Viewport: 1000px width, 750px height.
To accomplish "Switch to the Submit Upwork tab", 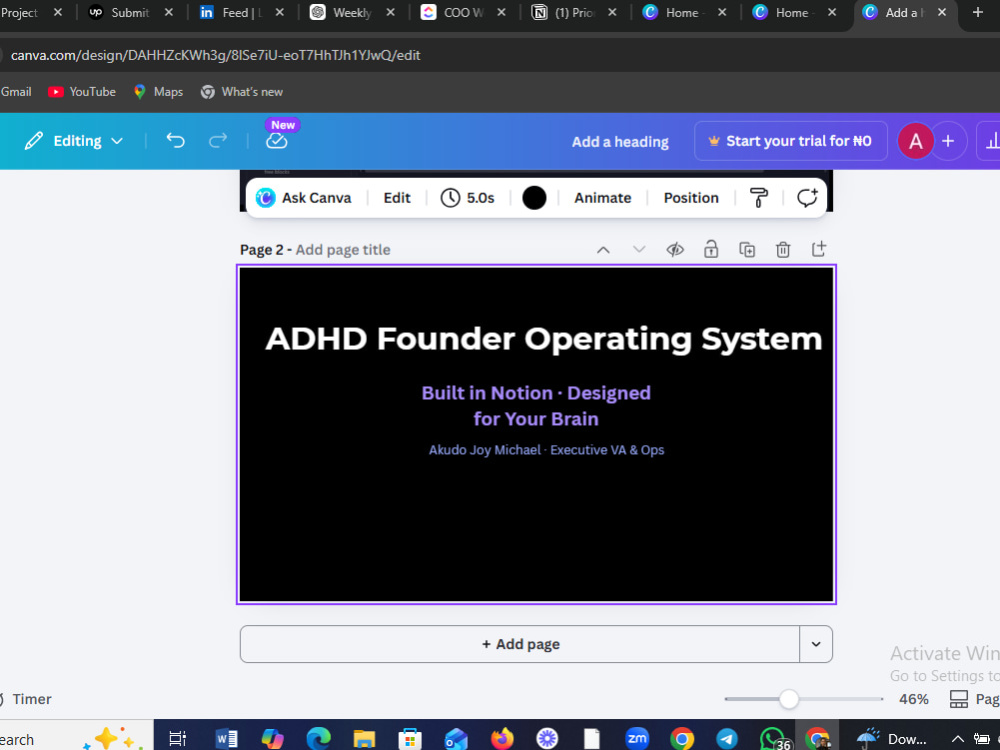I will [x=130, y=12].
